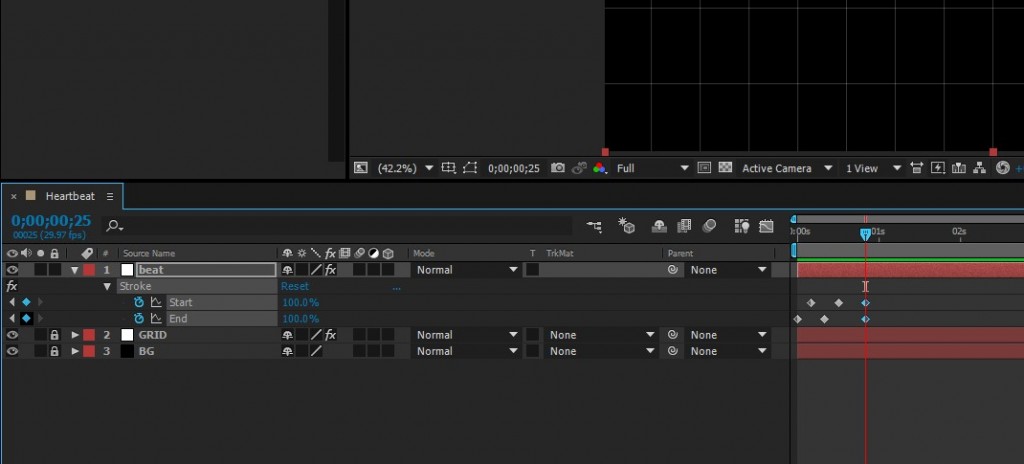Toggle the Stroke effect fx switch
Screen dimensions: 1024x464
tap(12, 286)
